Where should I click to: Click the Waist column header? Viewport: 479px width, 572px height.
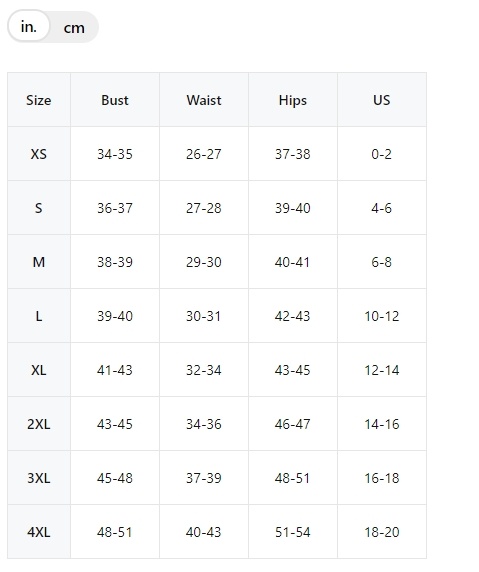tap(204, 100)
